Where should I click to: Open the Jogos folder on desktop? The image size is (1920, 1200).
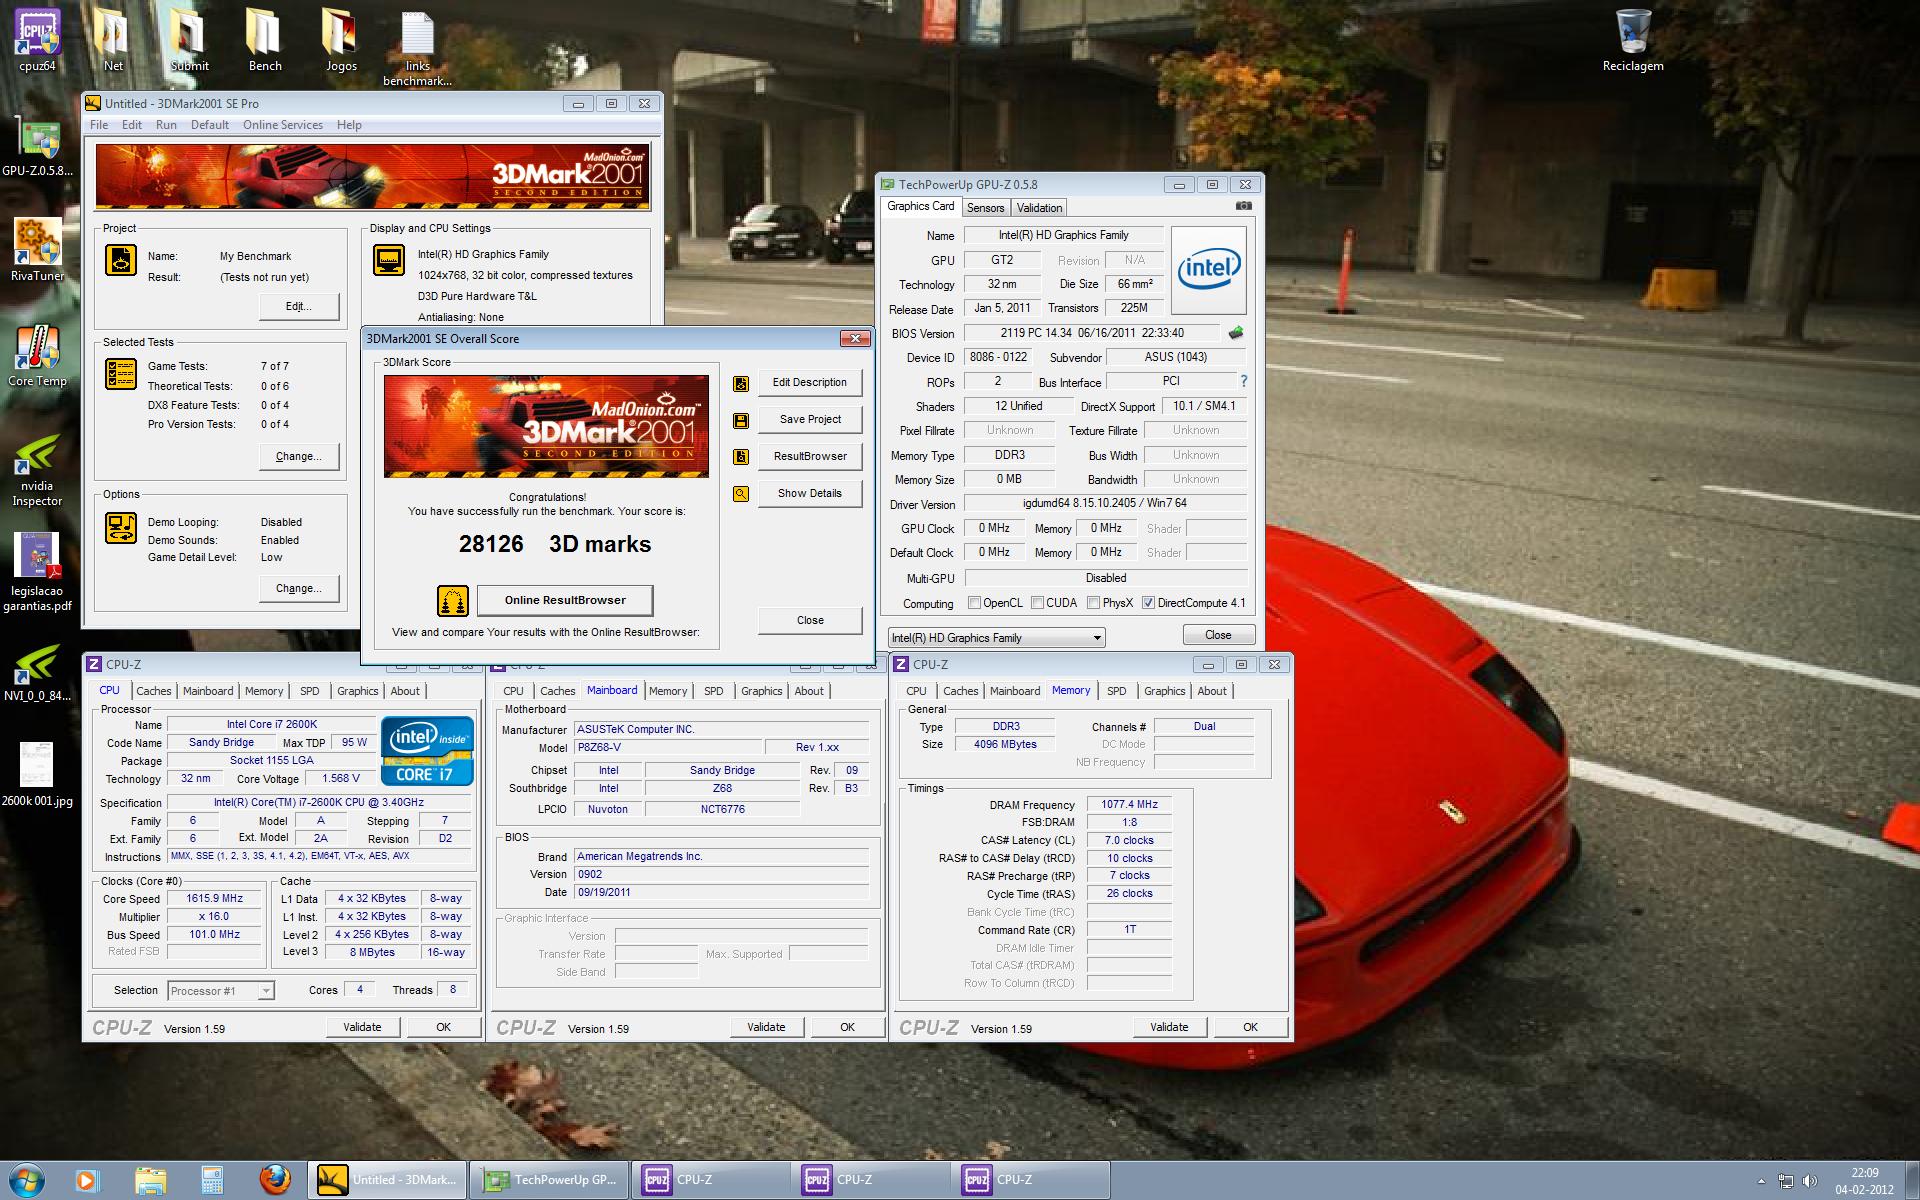pyautogui.click(x=341, y=41)
